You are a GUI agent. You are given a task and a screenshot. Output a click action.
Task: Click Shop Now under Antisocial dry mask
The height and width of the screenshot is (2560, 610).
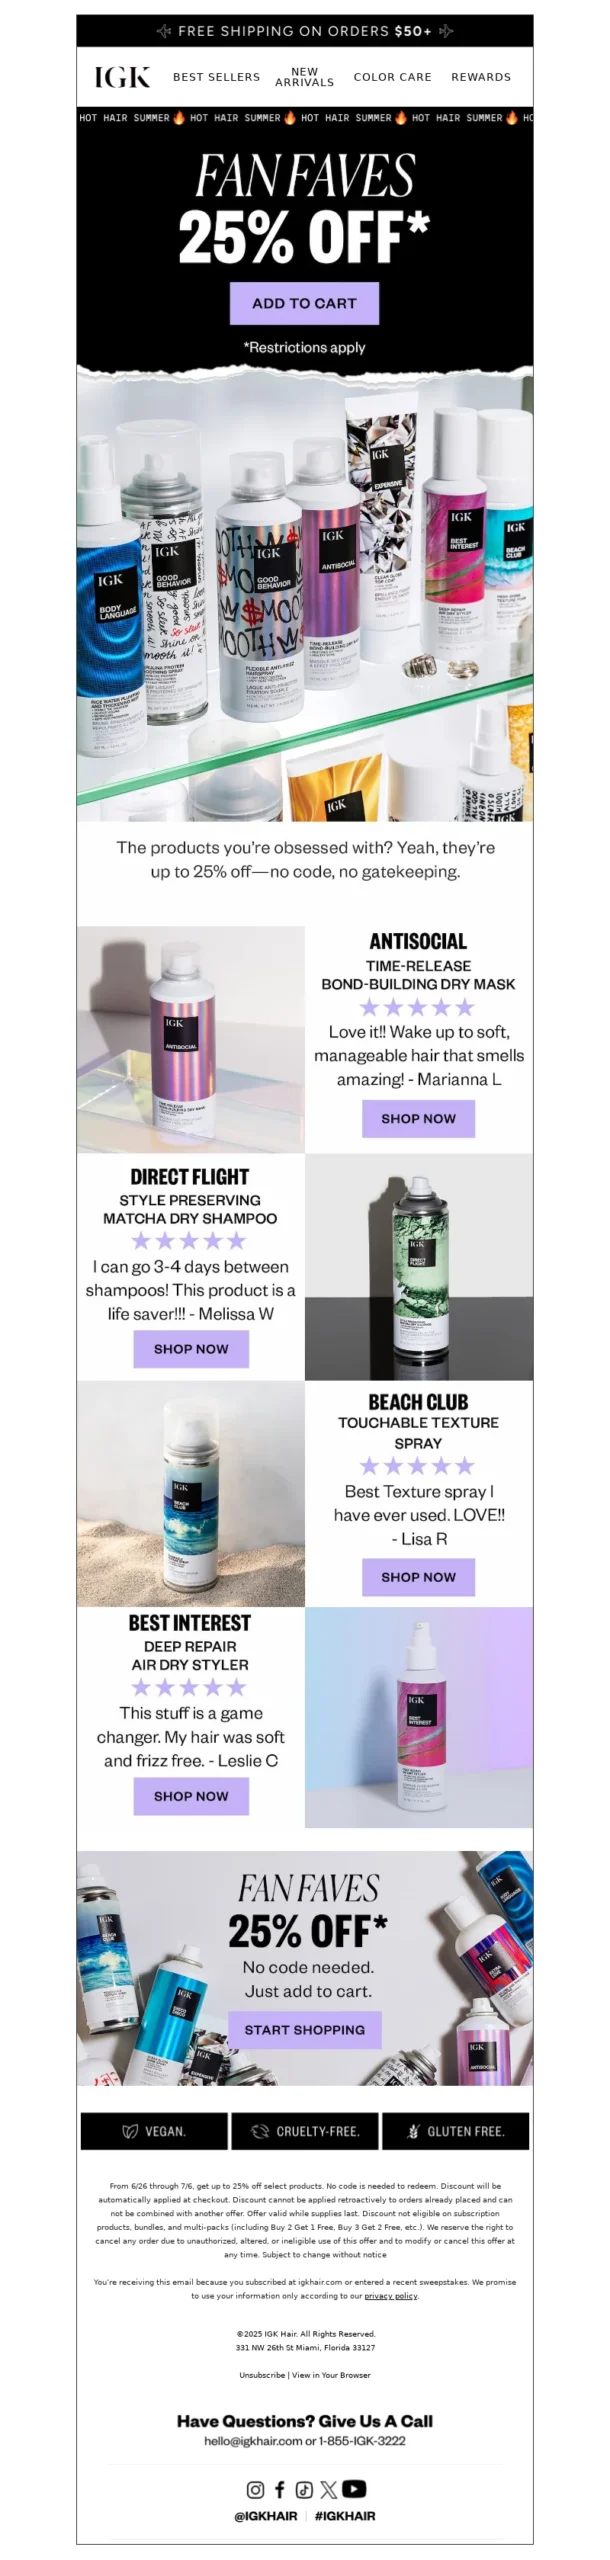pos(418,1119)
